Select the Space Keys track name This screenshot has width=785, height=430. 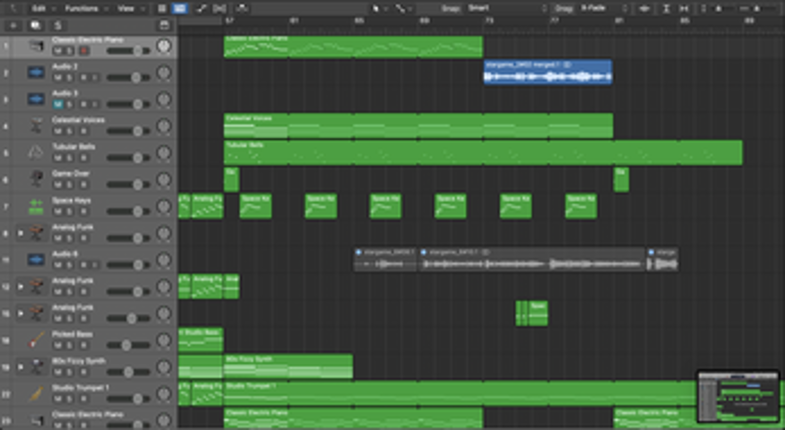pyautogui.click(x=72, y=200)
